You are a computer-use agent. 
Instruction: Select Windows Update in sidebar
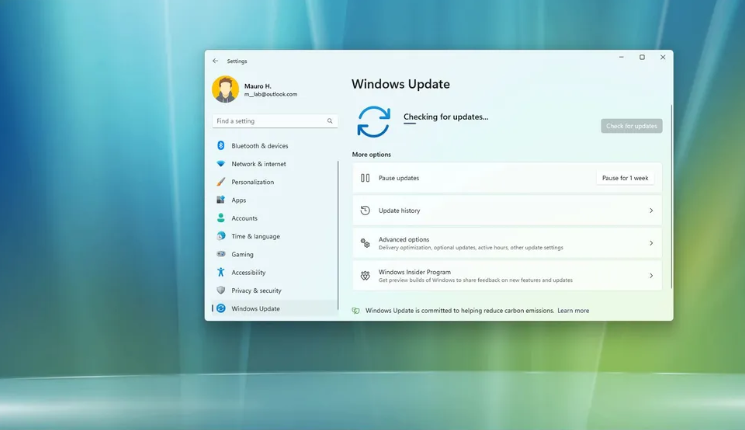coord(275,308)
